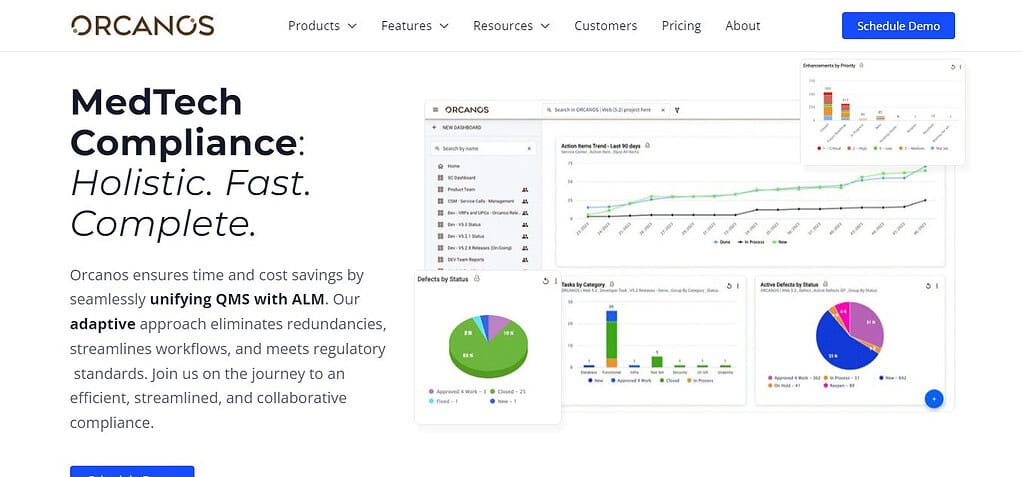Clear the 'Search by name' field with its X
The width and height of the screenshot is (1023, 477).
pos(529,149)
